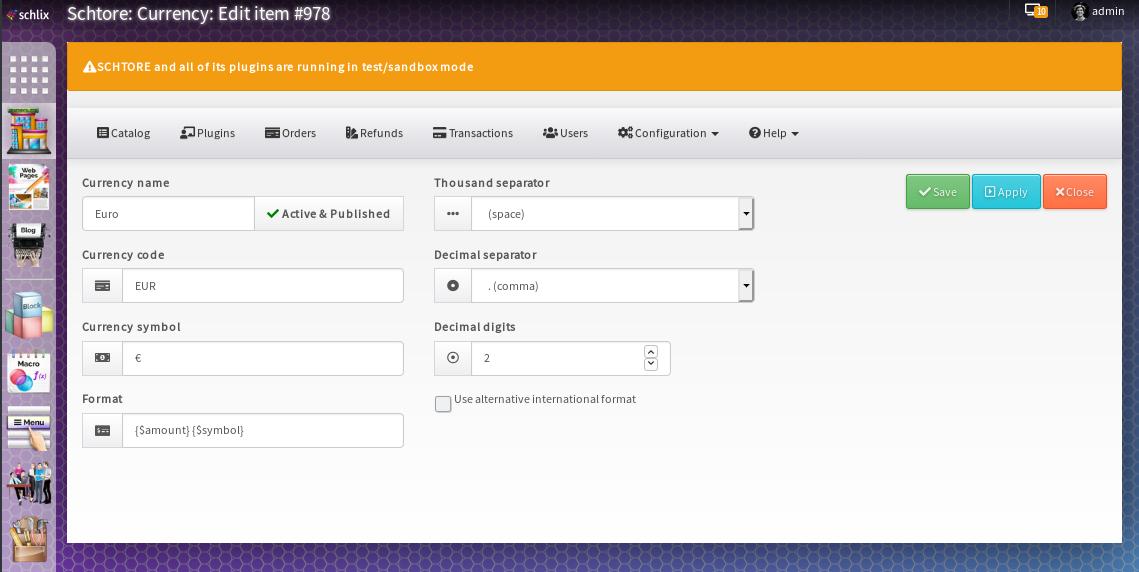
Task: Expand the Configuration menu
Action: coord(668,133)
